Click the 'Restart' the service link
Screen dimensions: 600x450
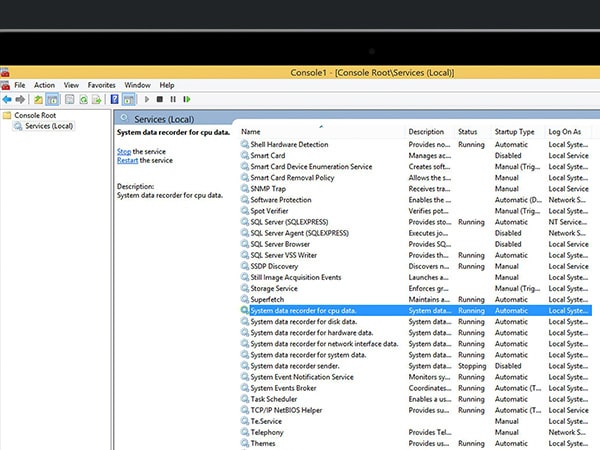pyautogui.click(x=127, y=160)
